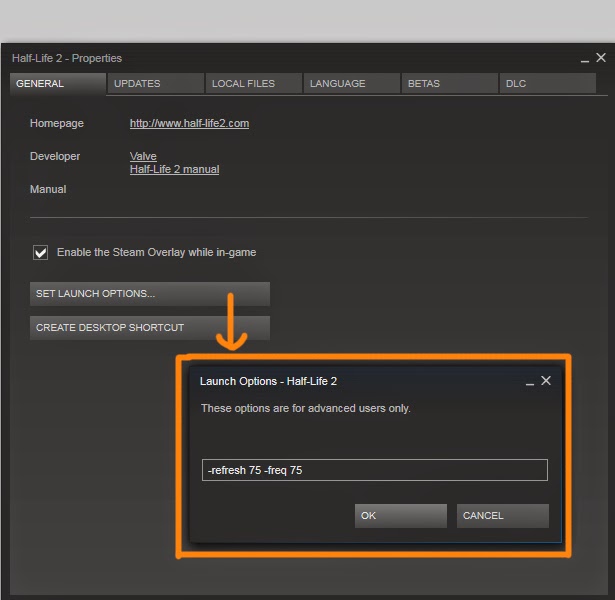
Task: Click the Half-Life 2 - Properties title
Action: point(67,58)
